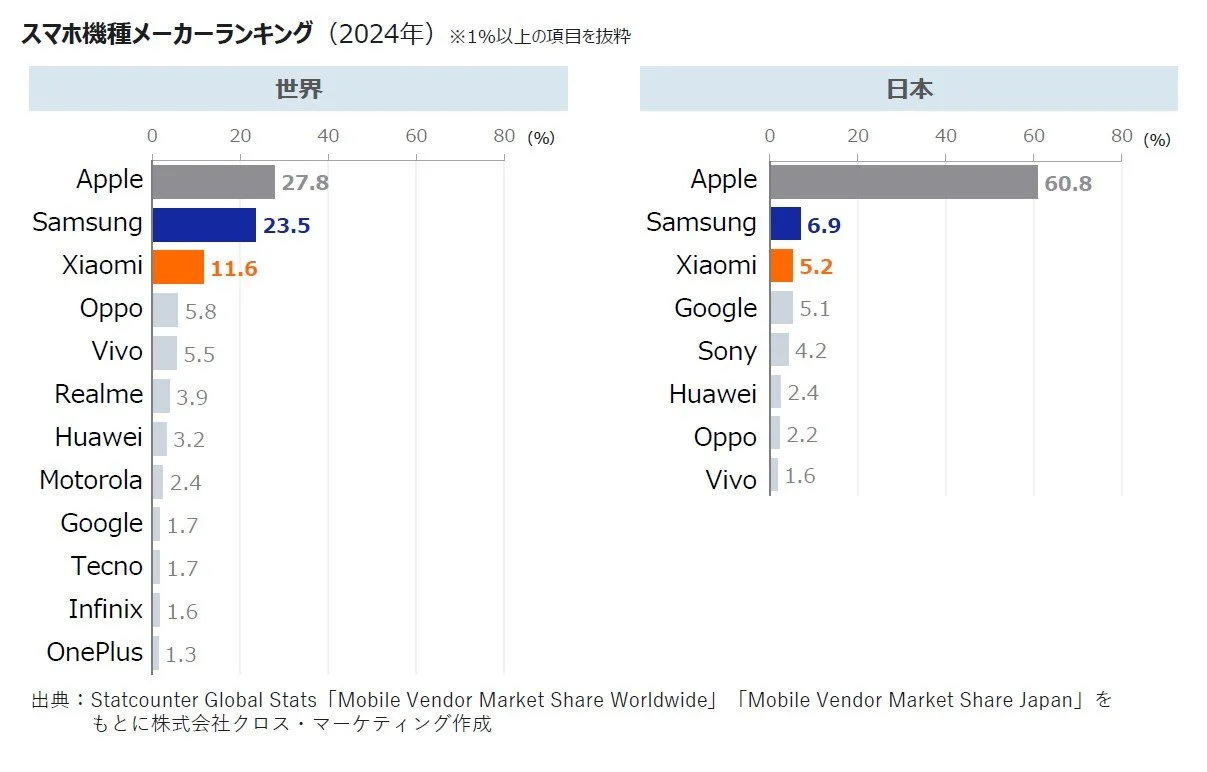Select the Vivo 5.5 value label

[200, 354]
